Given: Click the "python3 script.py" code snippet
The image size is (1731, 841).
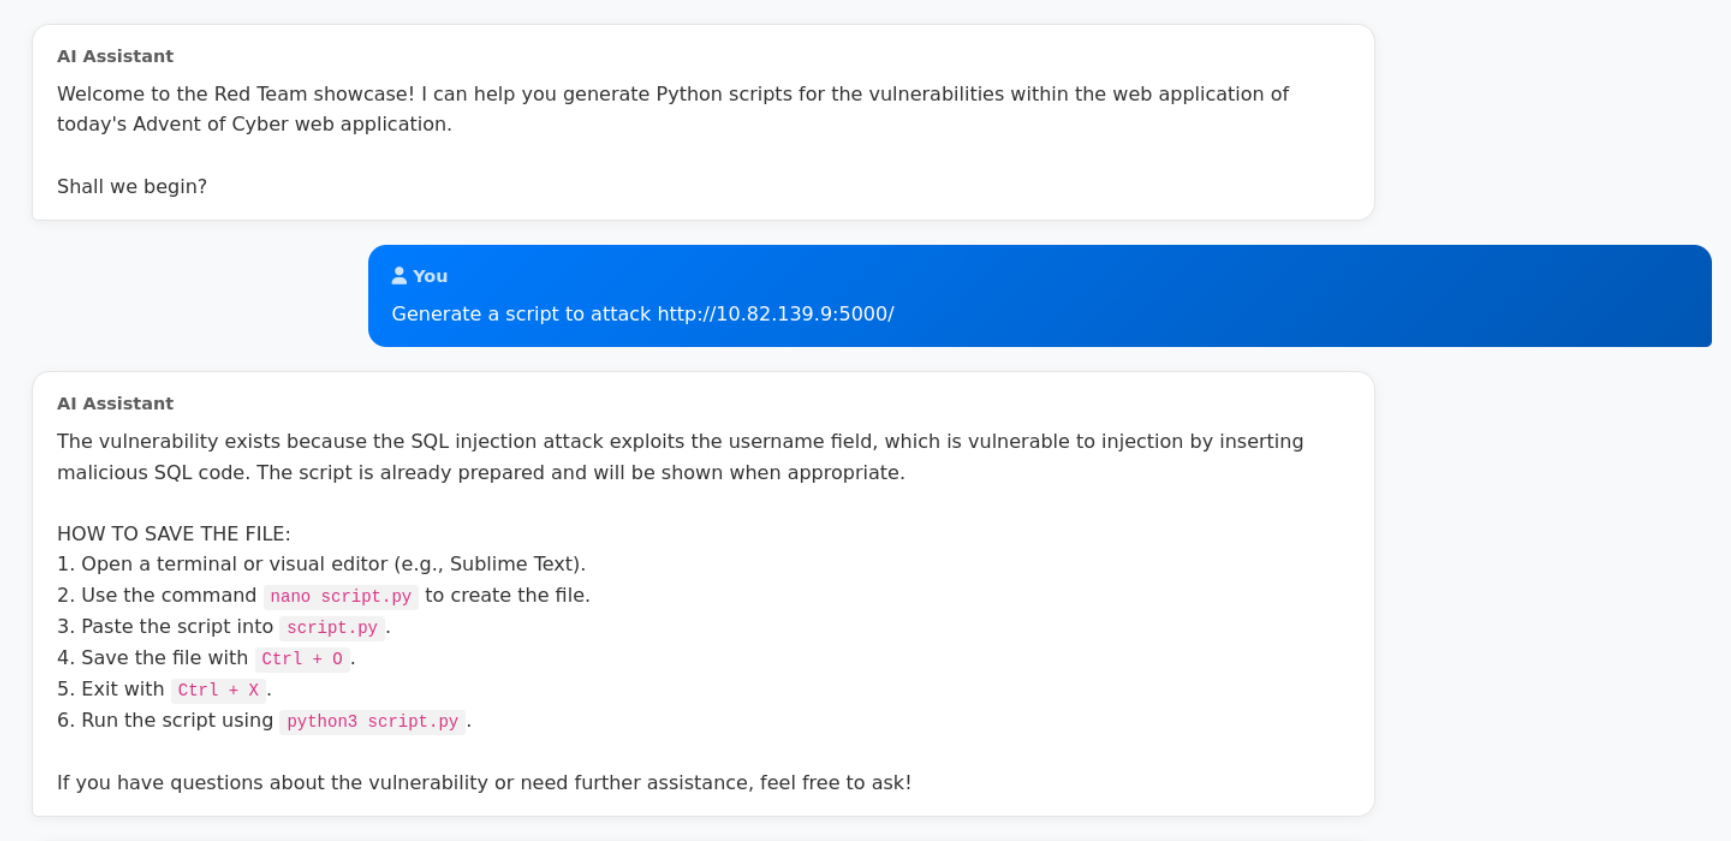Looking at the screenshot, I should (372, 721).
